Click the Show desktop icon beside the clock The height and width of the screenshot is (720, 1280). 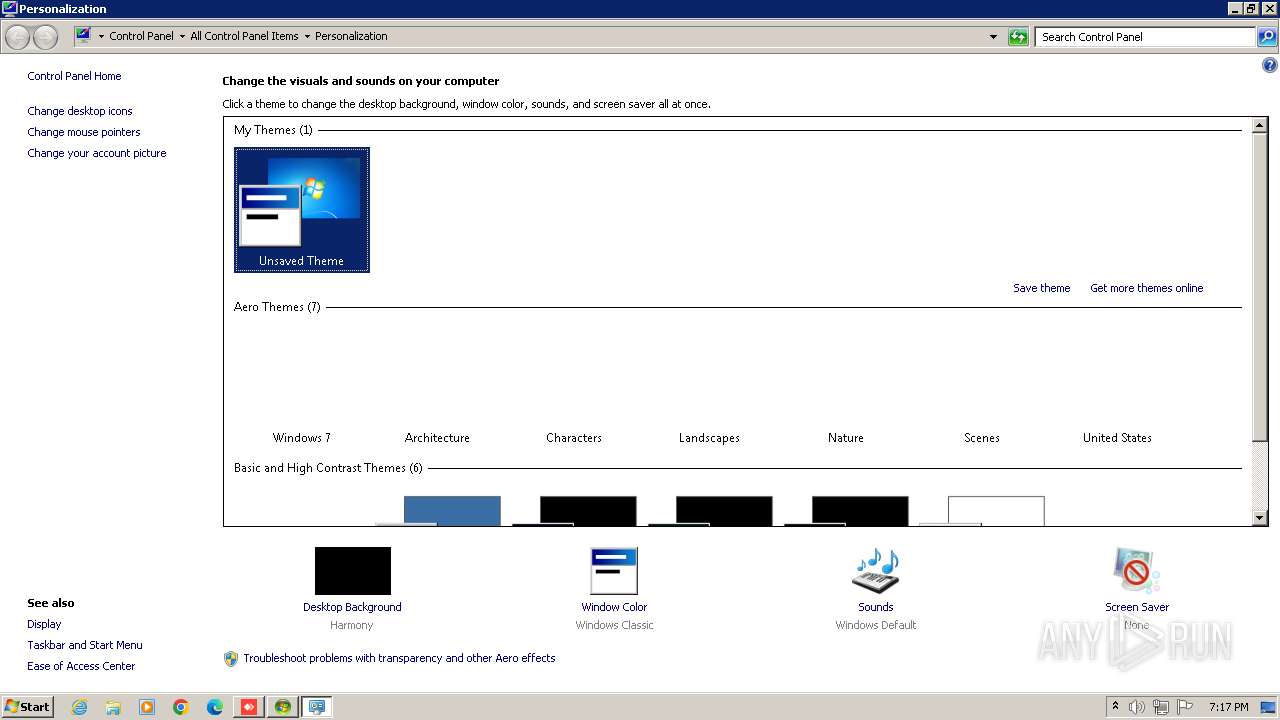[1268, 707]
